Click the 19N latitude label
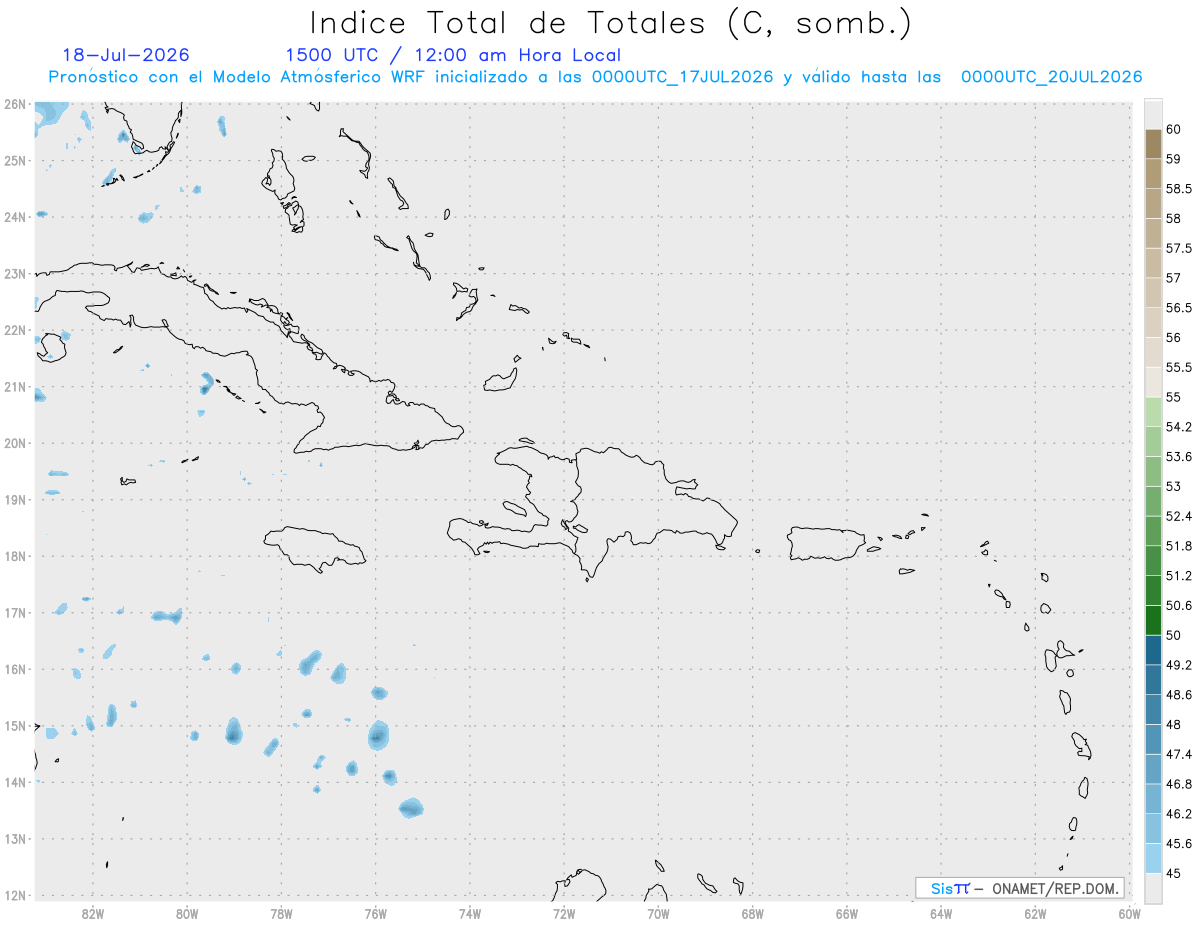The height and width of the screenshot is (927, 1200). pos(15,500)
